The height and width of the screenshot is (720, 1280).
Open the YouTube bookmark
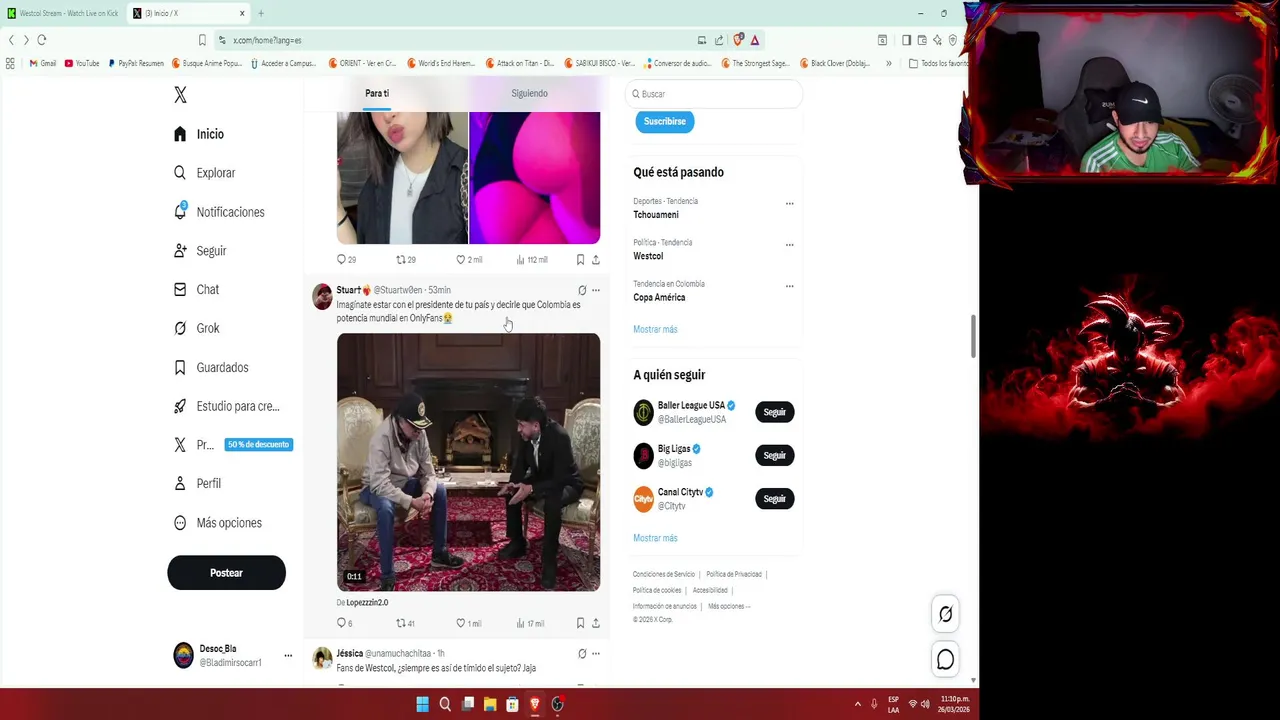82,63
